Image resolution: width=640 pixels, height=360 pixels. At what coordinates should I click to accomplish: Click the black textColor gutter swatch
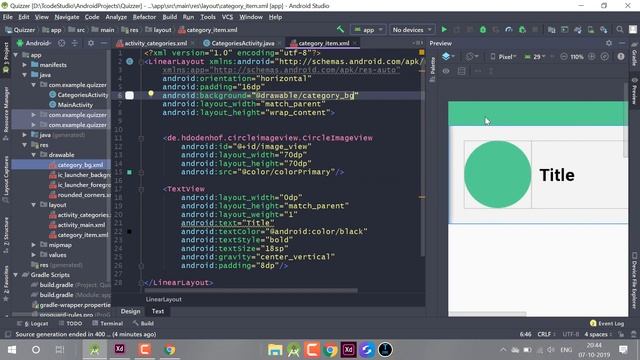click(x=129, y=231)
